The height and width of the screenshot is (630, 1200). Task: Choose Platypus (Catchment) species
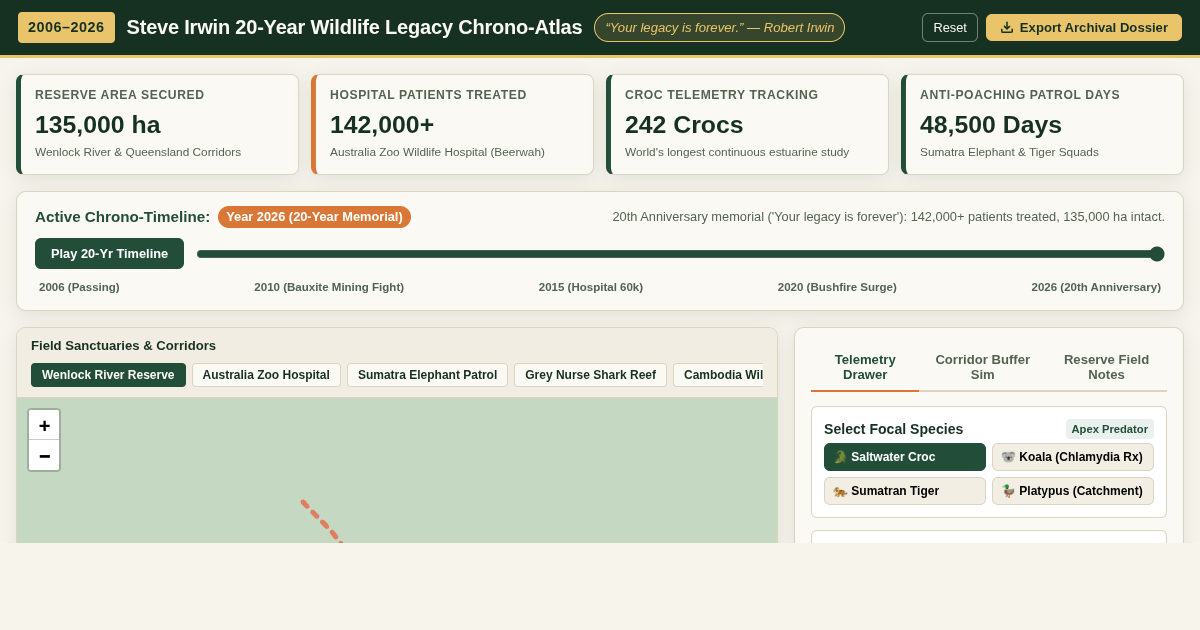[1073, 491]
